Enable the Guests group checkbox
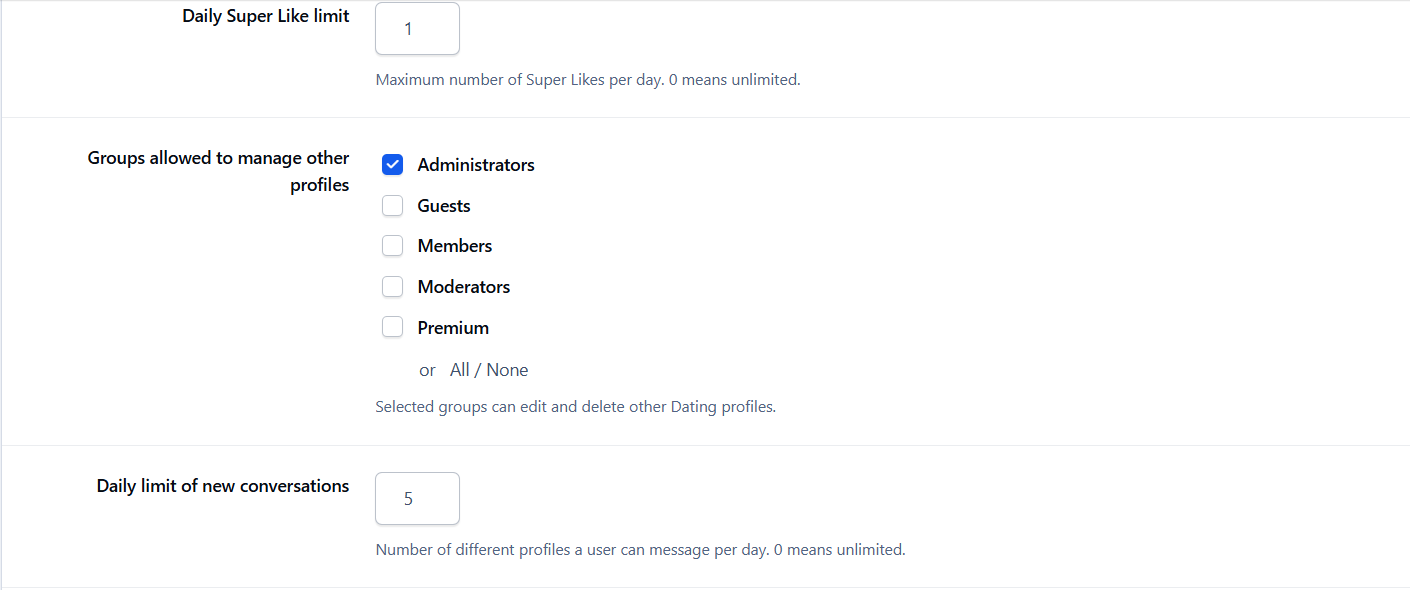This screenshot has height=590, width=1410. pyautogui.click(x=392, y=206)
